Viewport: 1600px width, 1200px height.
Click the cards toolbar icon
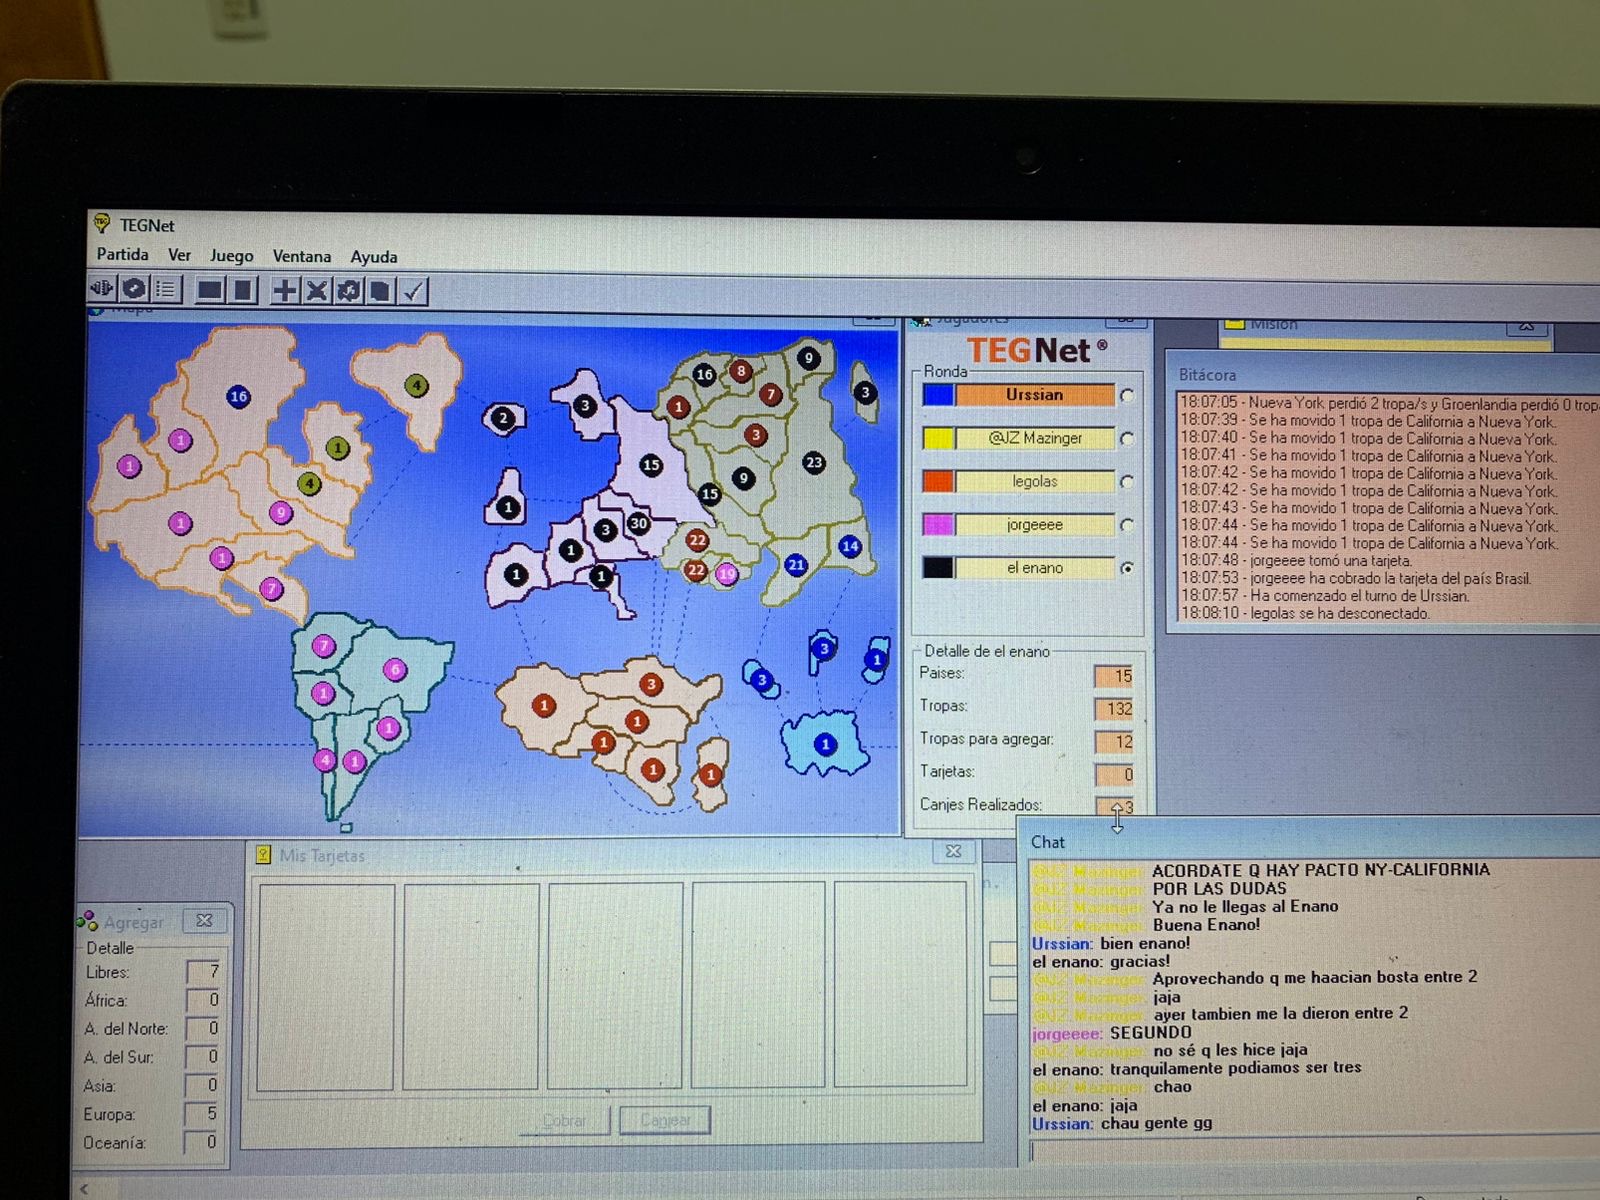[x=380, y=292]
